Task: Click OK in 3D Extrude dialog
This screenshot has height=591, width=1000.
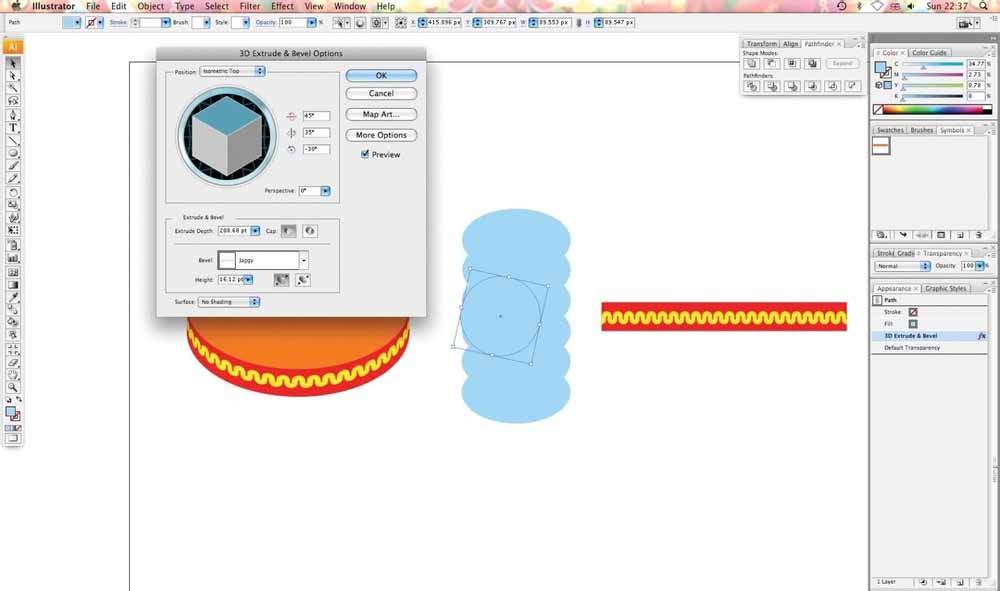Action: click(x=381, y=75)
